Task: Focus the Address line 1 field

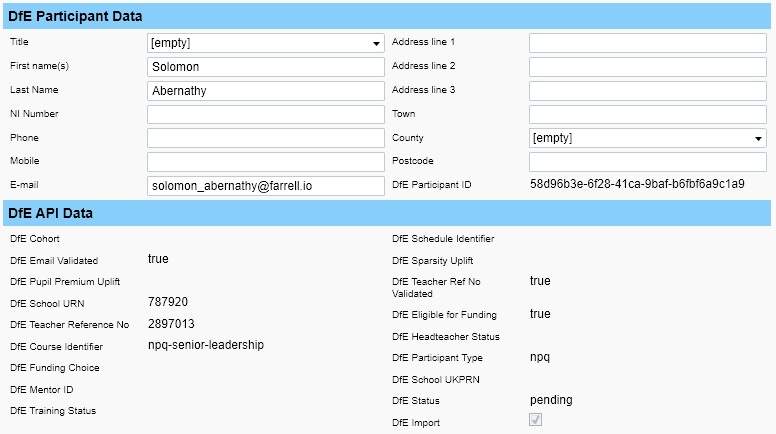Action: pos(647,43)
